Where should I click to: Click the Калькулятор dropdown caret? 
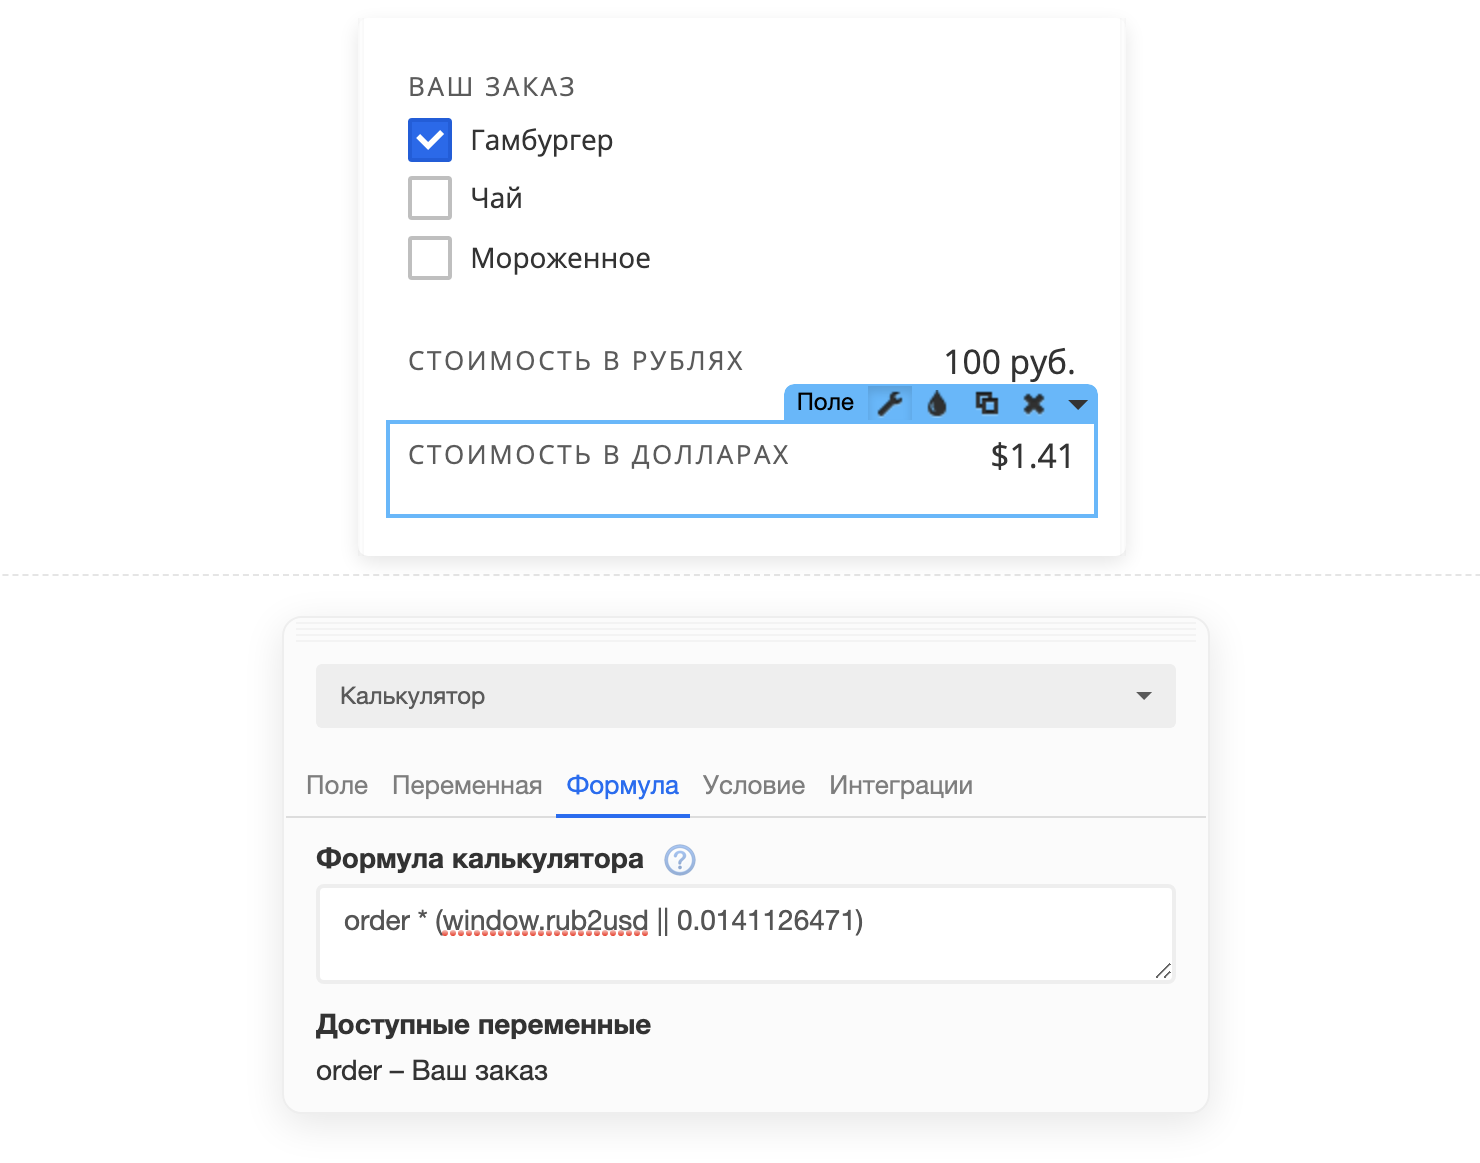coord(1144,696)
